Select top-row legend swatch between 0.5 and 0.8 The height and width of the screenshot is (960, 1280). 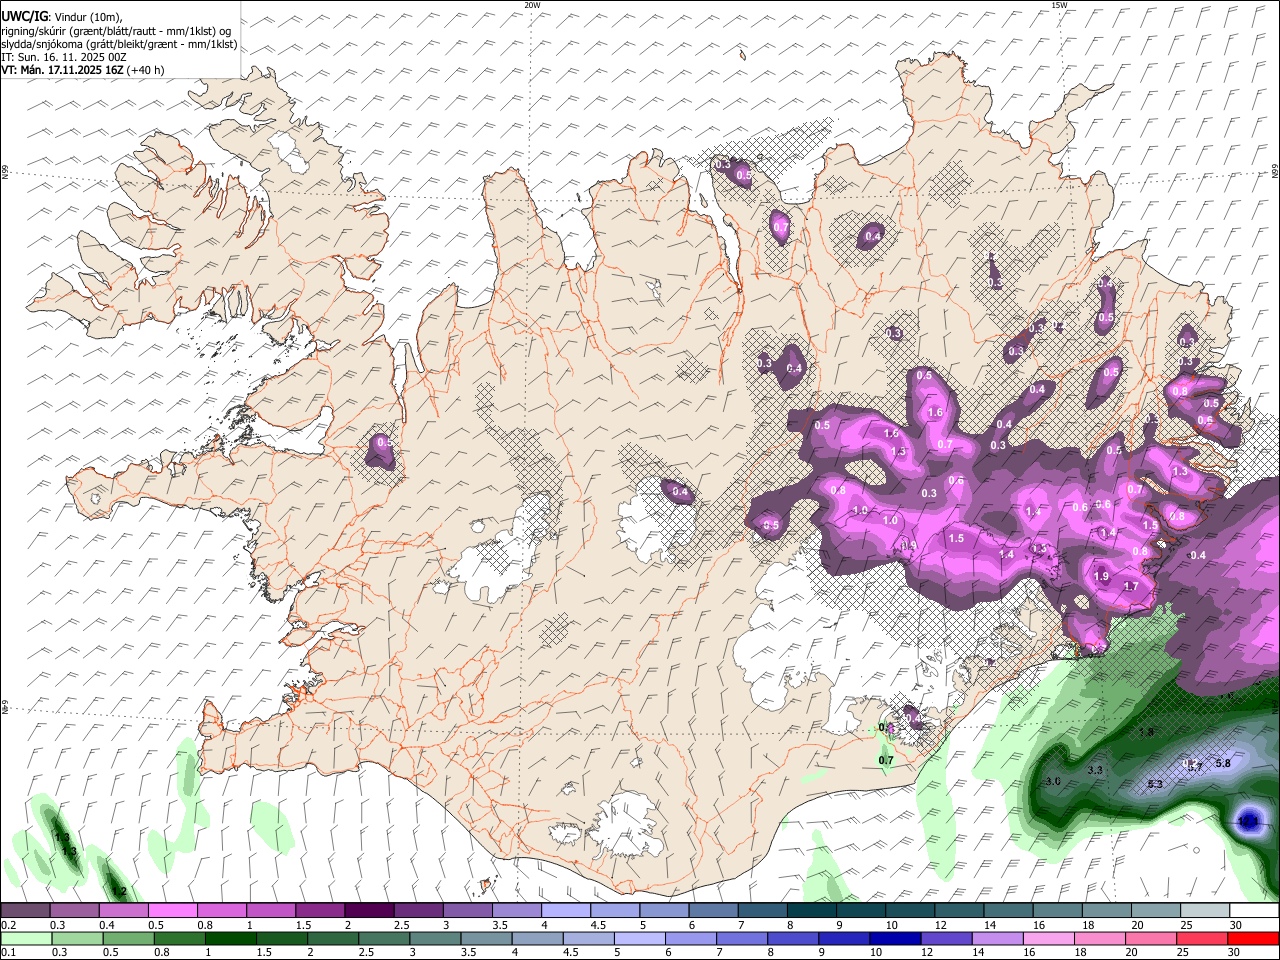tap(172, 911)
